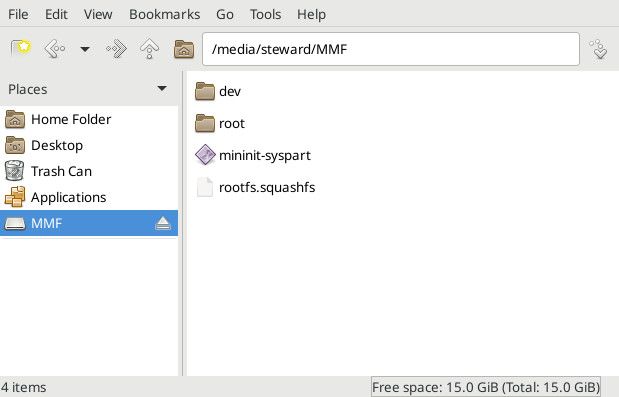Click the rootfs.squashfs file name
This screenshot has height=397, width=619.
(267, 187)
